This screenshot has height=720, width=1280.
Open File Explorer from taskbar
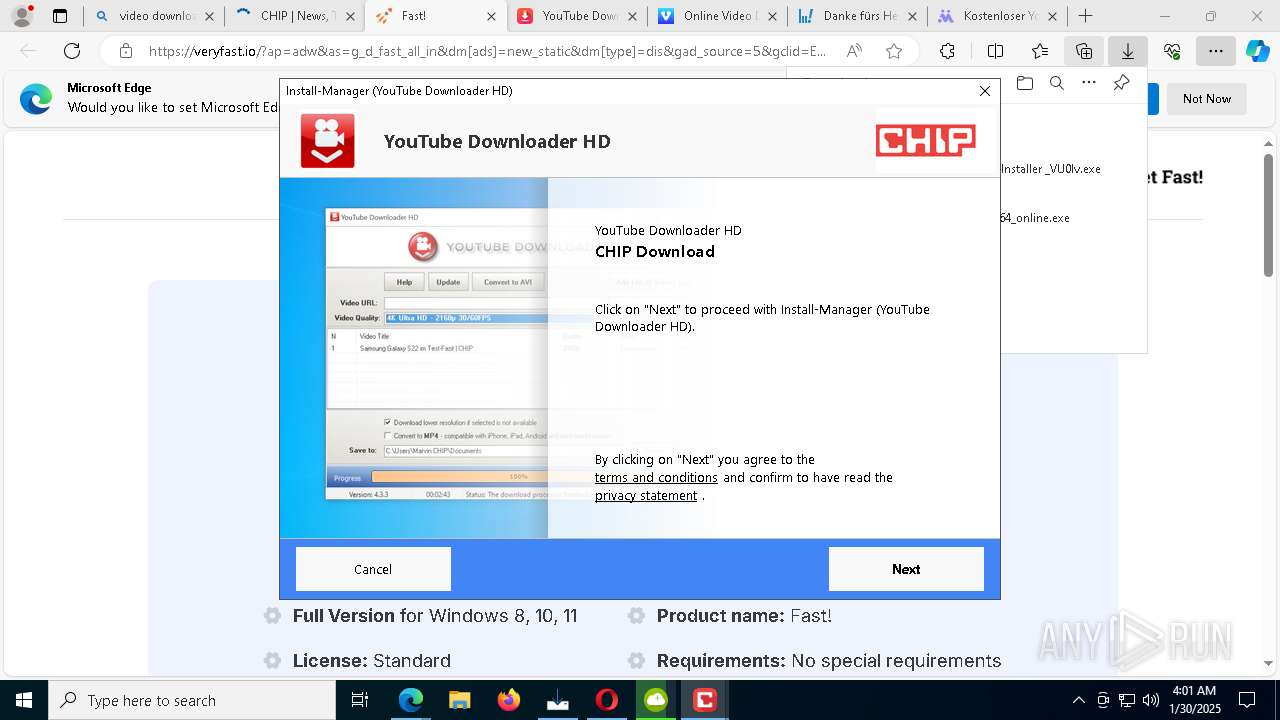pyautogui.click(x=460, y=700)
